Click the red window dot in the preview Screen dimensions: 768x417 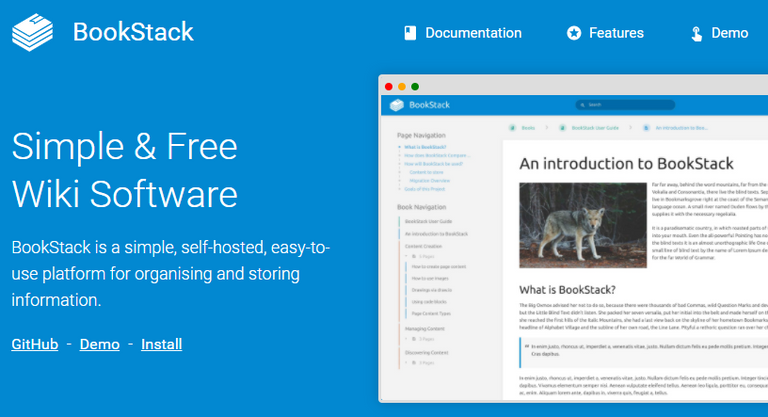[388, 87]
